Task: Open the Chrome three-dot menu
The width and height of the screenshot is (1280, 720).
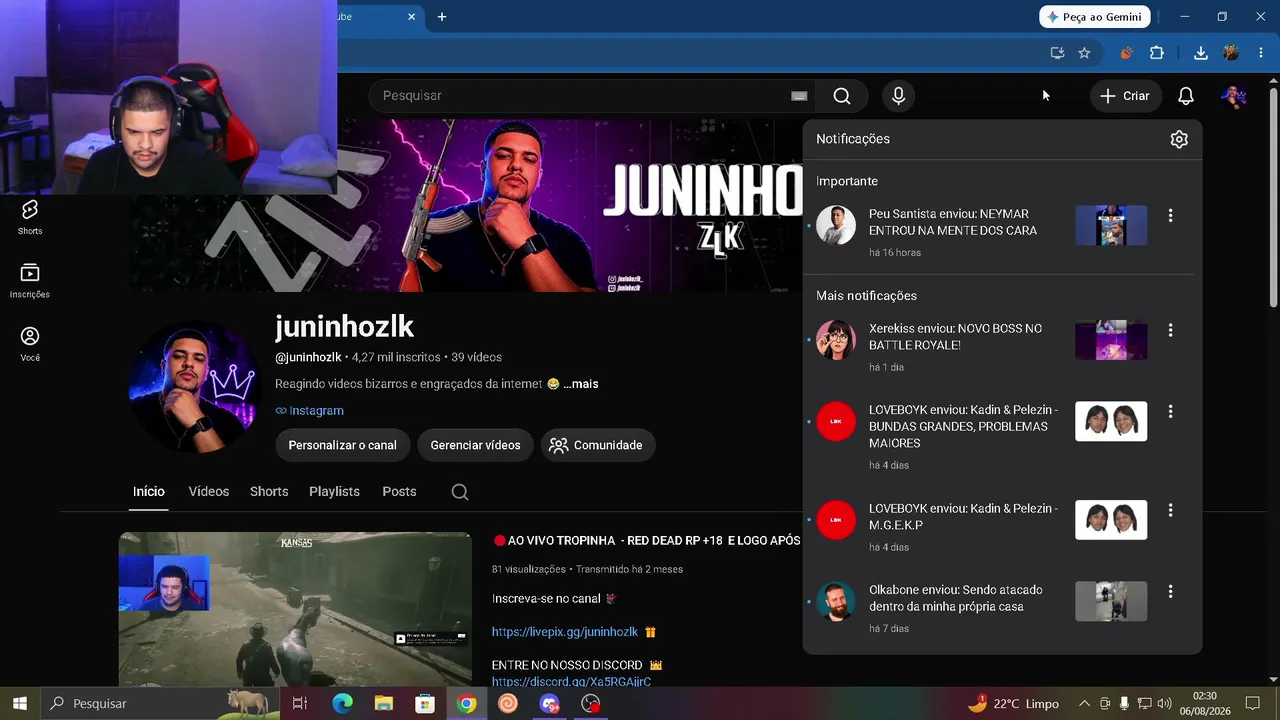Action: [1261, 53]
